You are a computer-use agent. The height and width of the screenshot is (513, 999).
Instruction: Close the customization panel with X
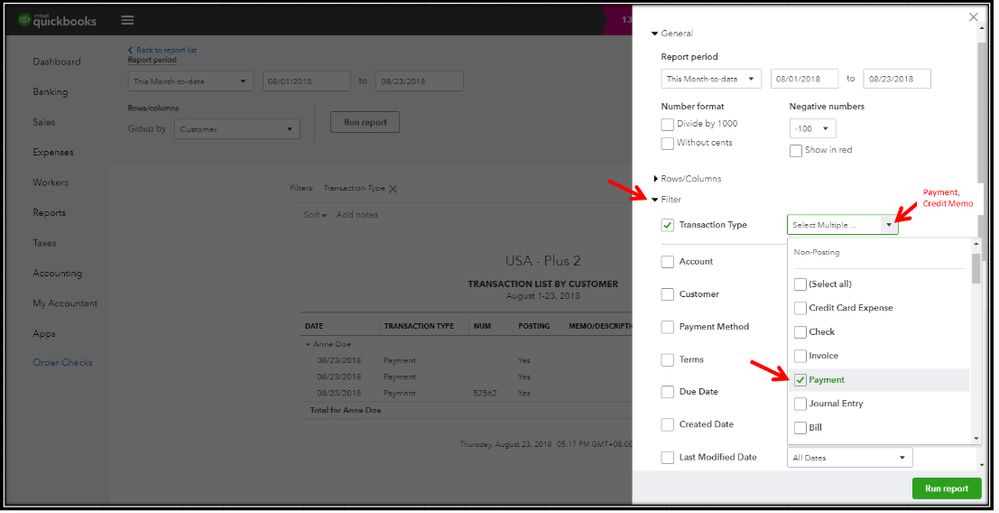973,17
